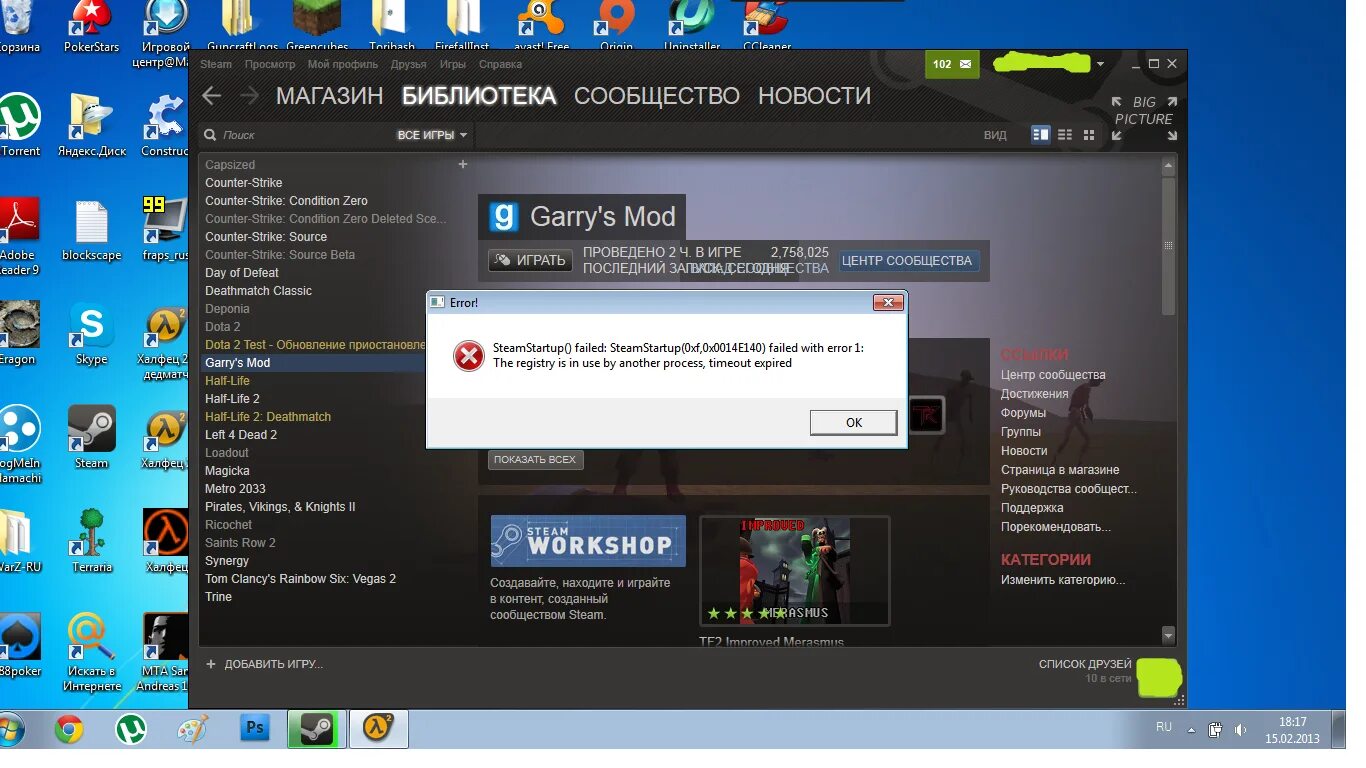Open the account name dropdown arrow
Viewport: 1366px width, 768px height.
(x=1101, y=64)
